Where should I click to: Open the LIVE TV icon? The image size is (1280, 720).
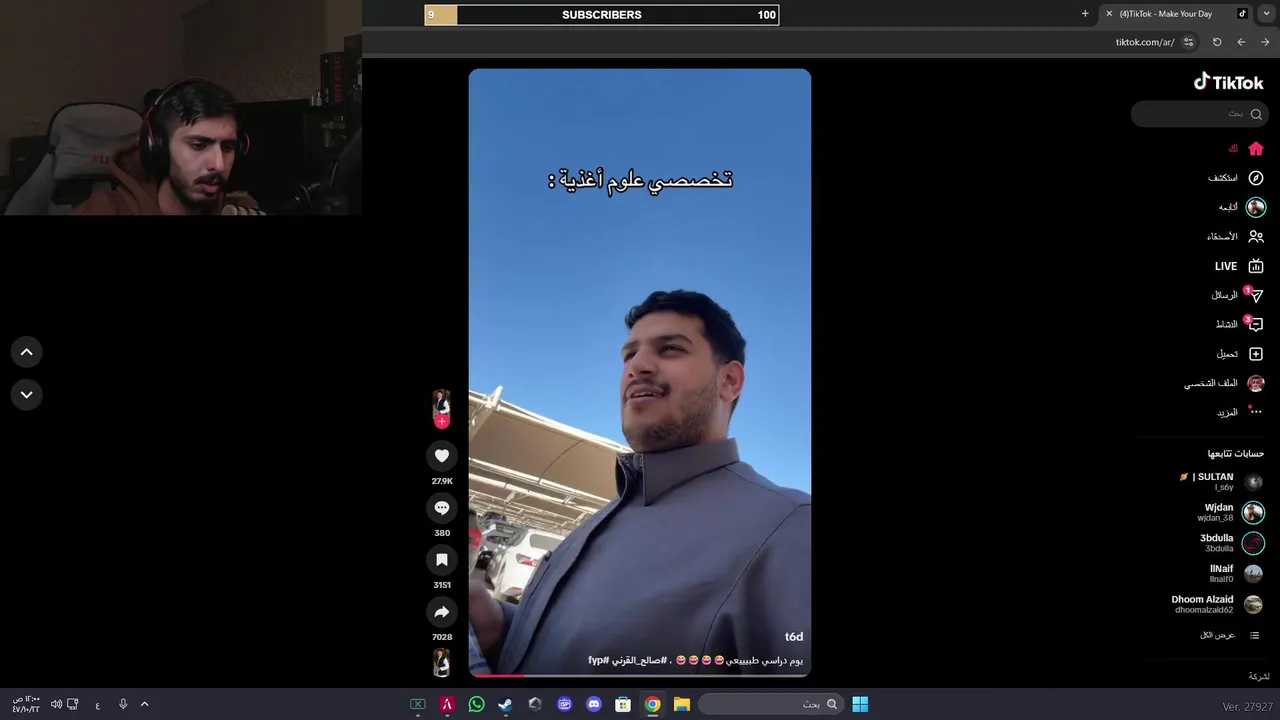coord(1256,266)
